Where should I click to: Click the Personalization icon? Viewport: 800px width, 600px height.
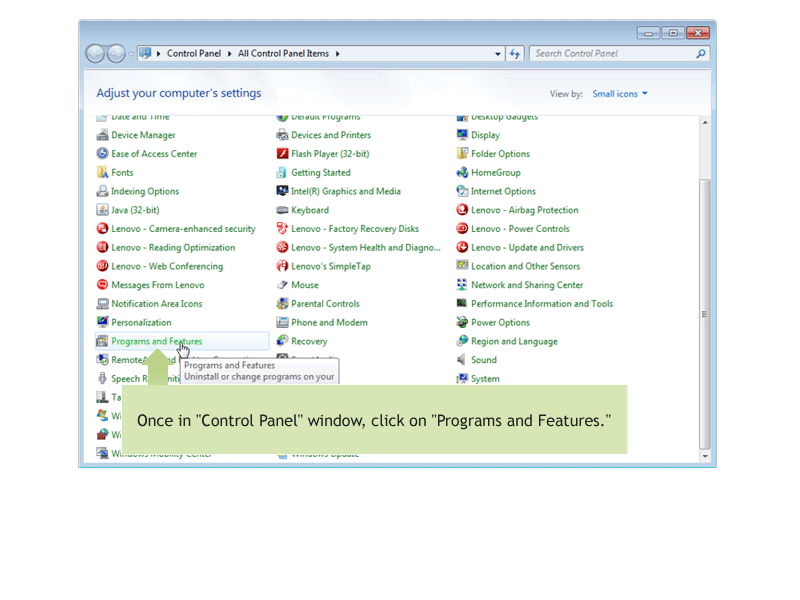pos(103,322)
